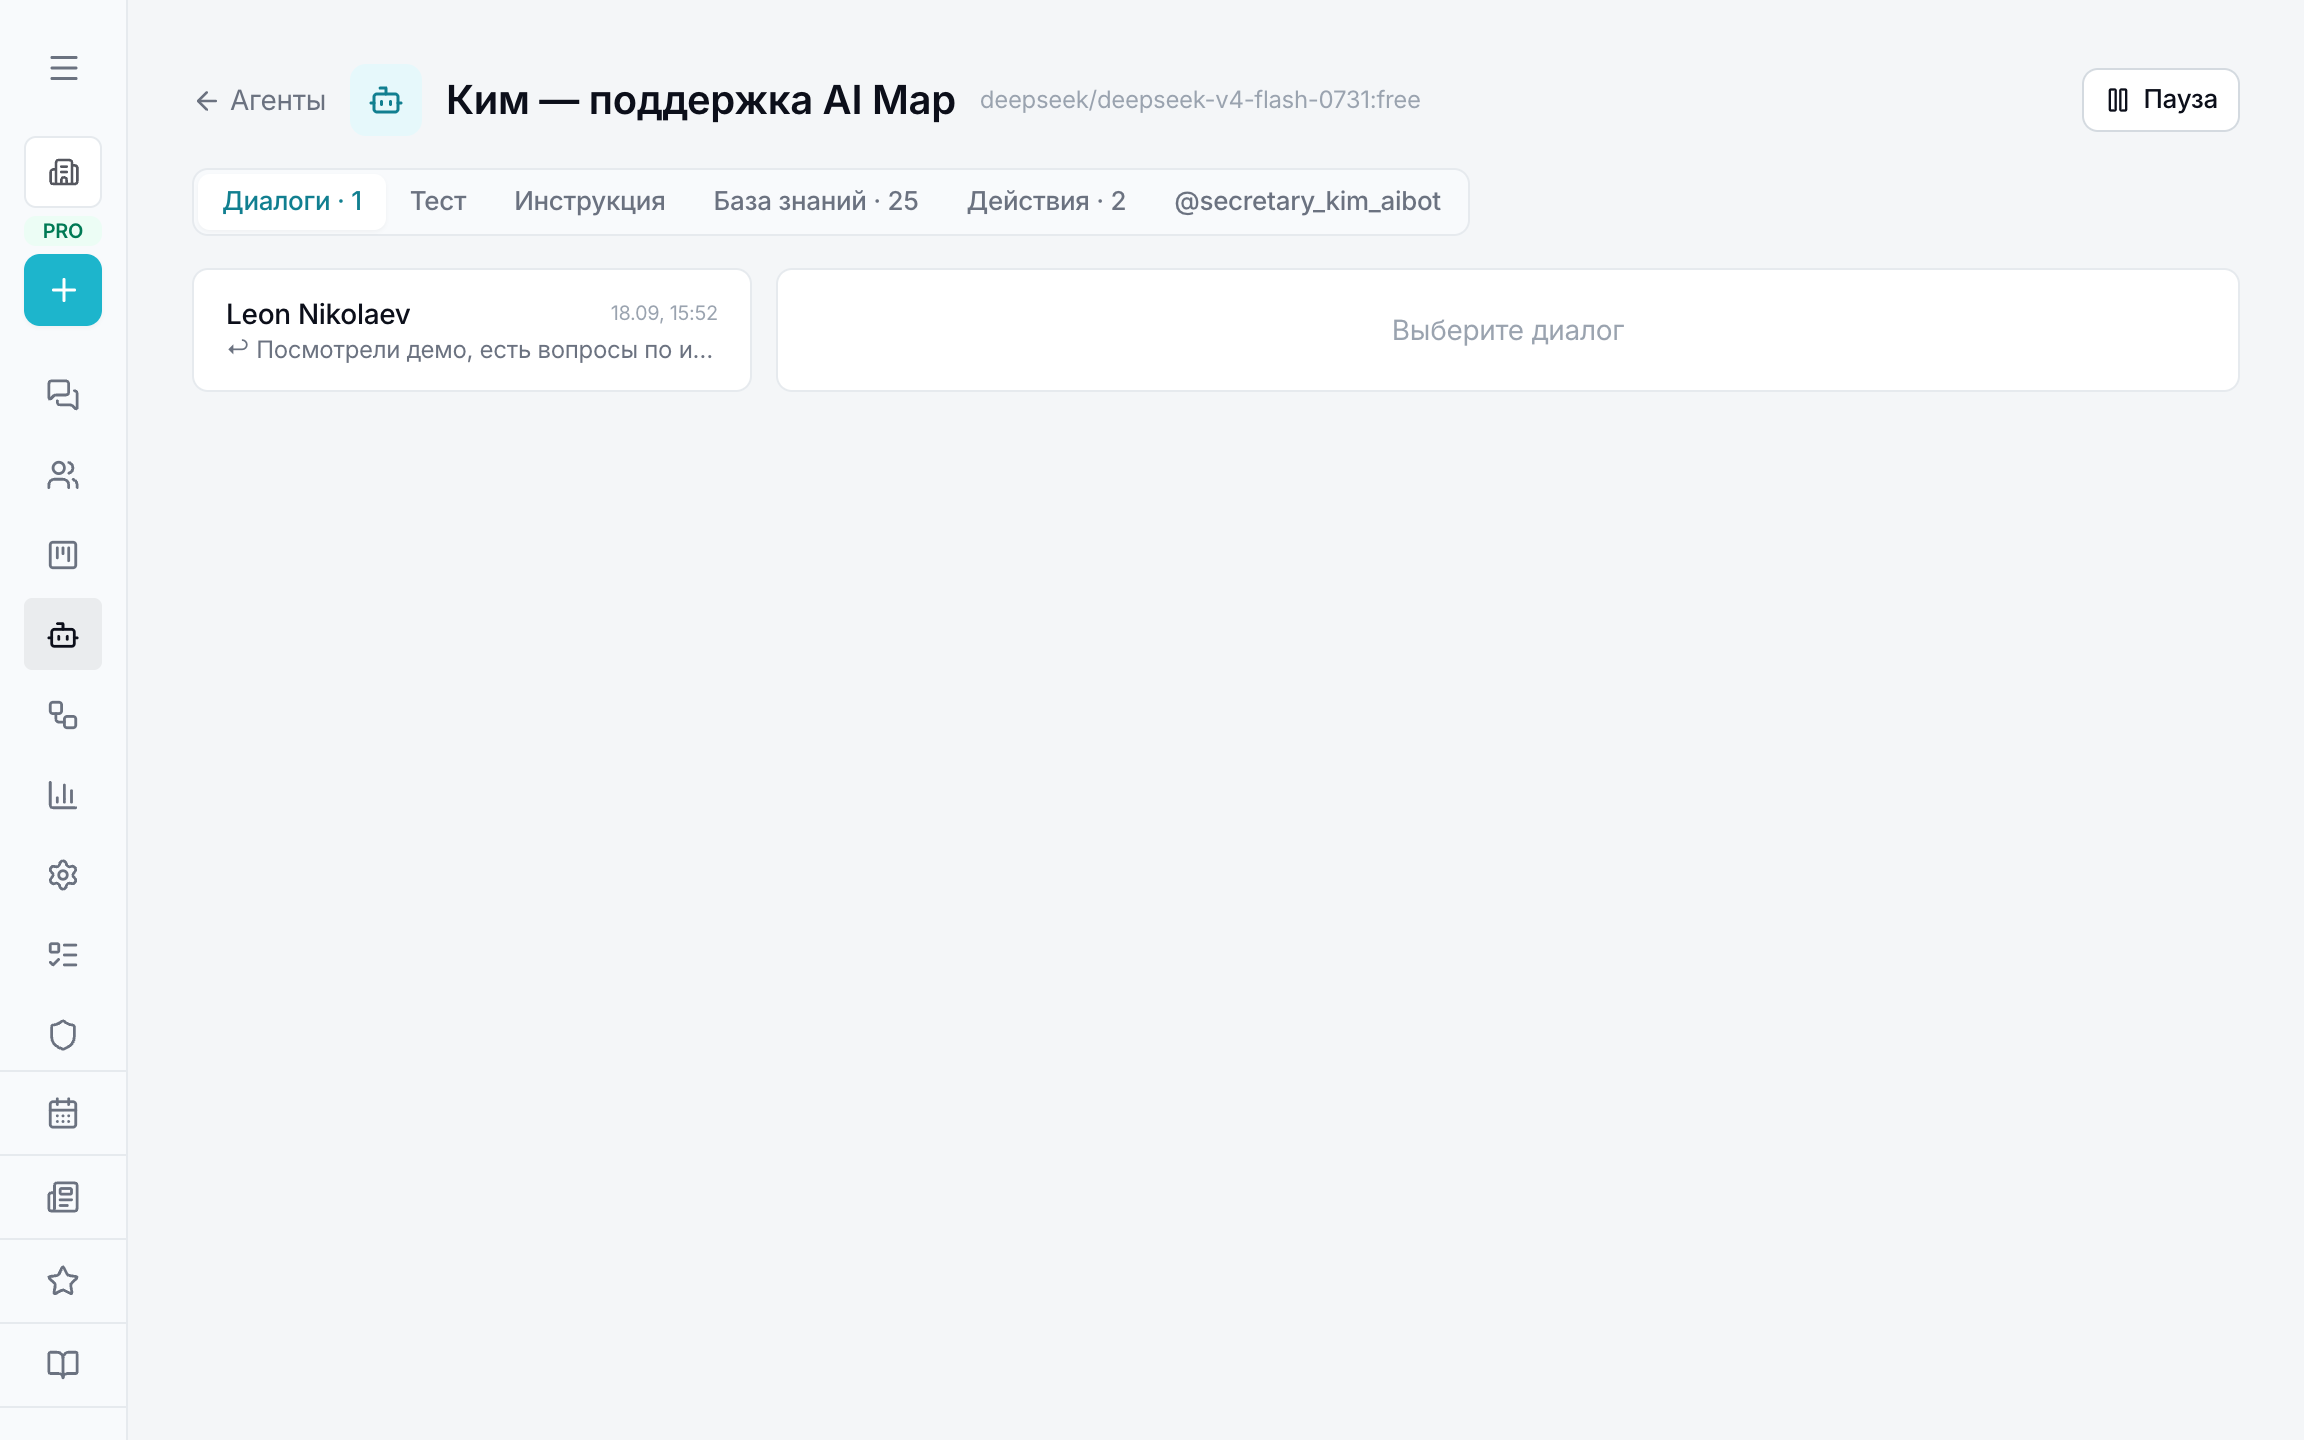Click the title Ким — поддержка AI Map
The width and height of the screenshot is (2304, 1440).
(x=701, y=100)
